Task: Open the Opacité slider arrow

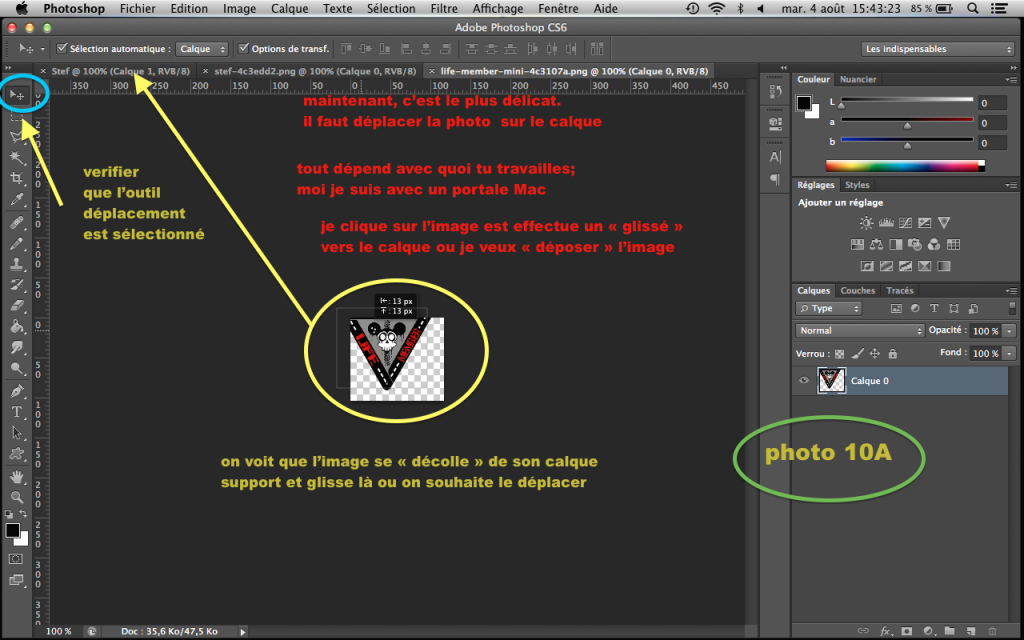Action: [1009, 331]
